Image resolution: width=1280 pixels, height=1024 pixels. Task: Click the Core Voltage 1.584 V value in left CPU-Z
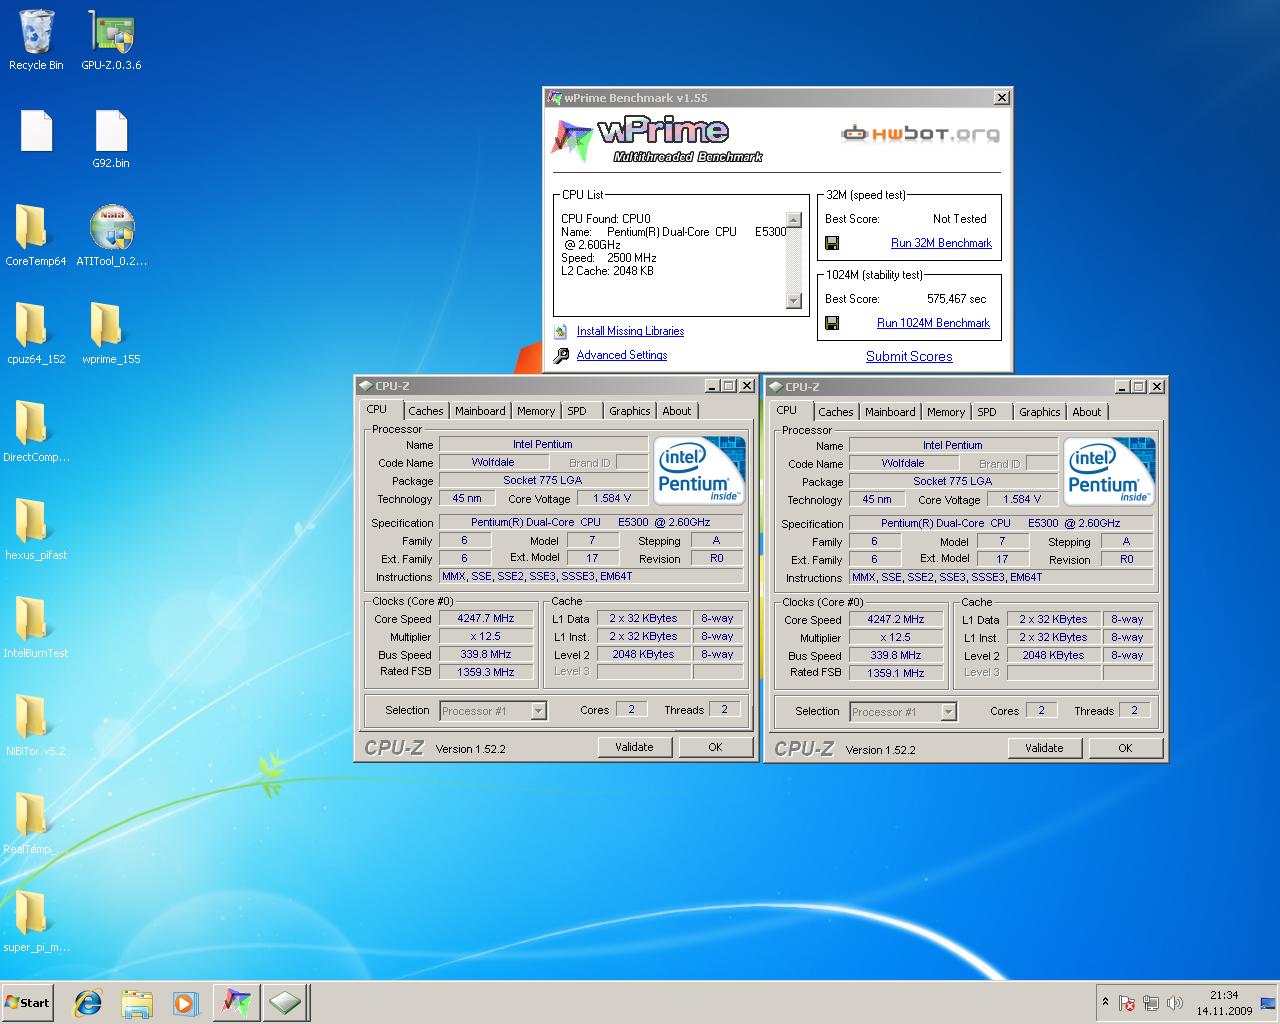click(x=612, y=498)
